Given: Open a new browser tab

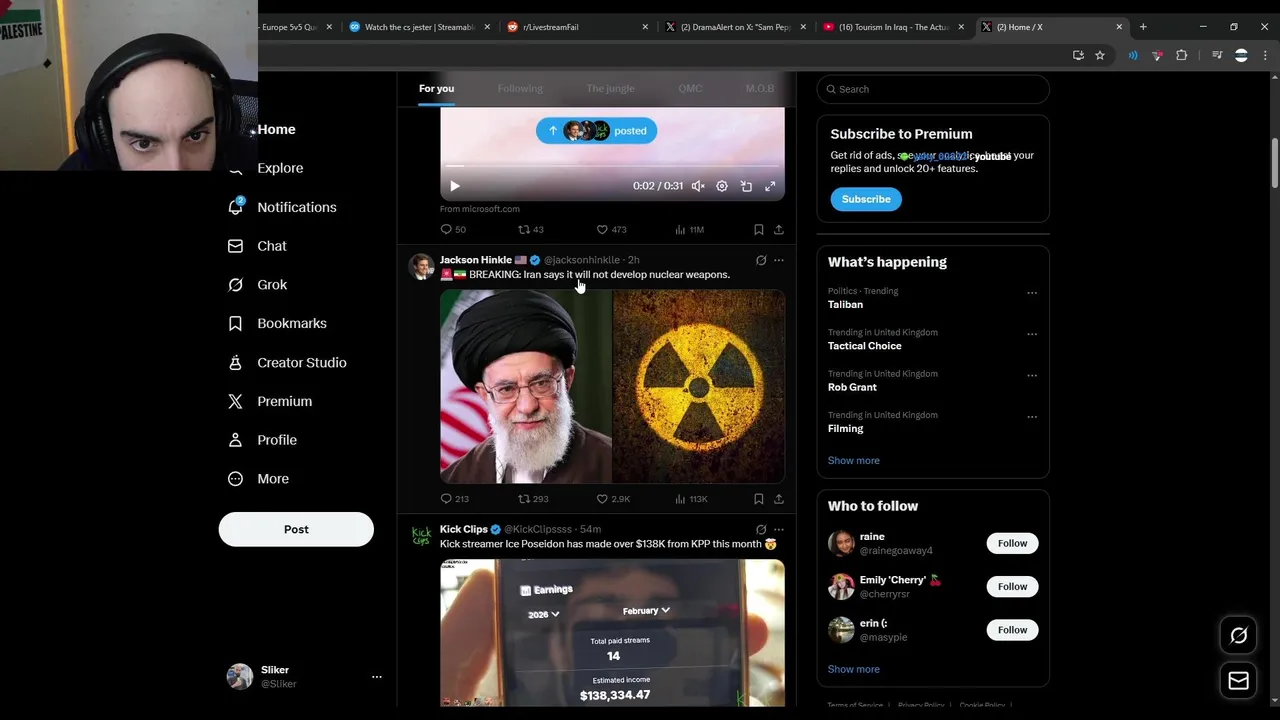Looking at the screenshot, I should [x=1143, y=27].
